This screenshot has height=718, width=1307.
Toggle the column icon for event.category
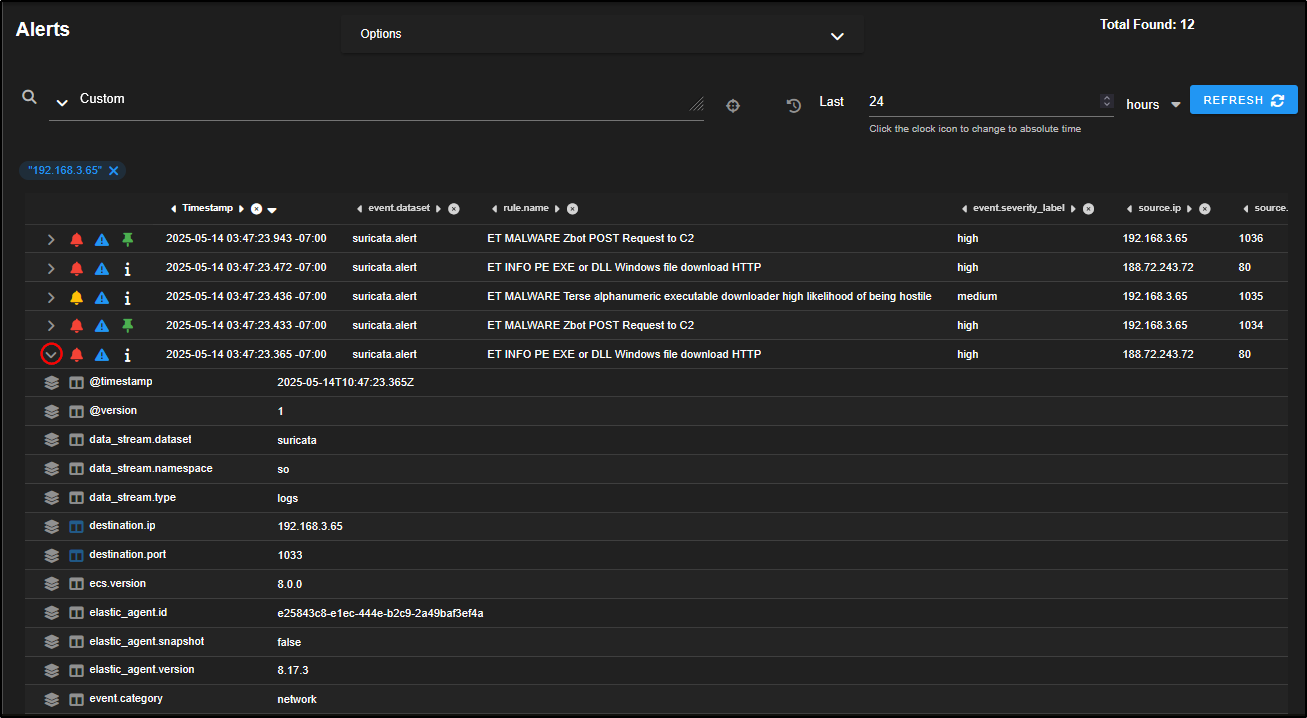click(x=77, y=699)
